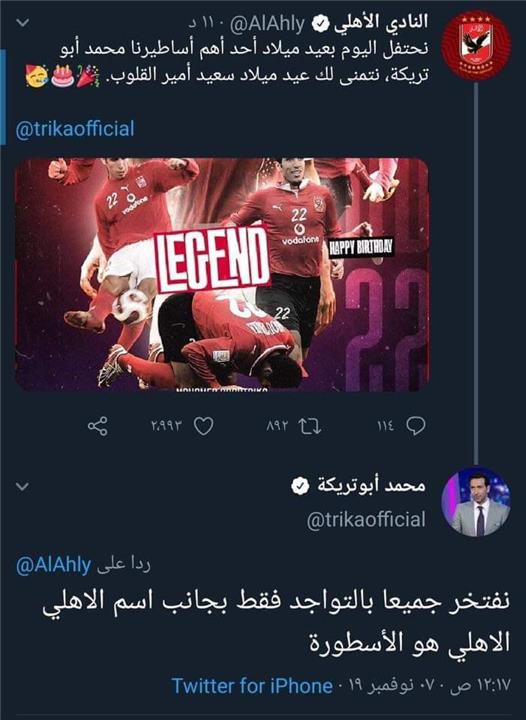Image resolution: width=526 pixels, height=720 pixels.
Task: Click the محمد أبوتريكة display name
Action: coord(372,486)
